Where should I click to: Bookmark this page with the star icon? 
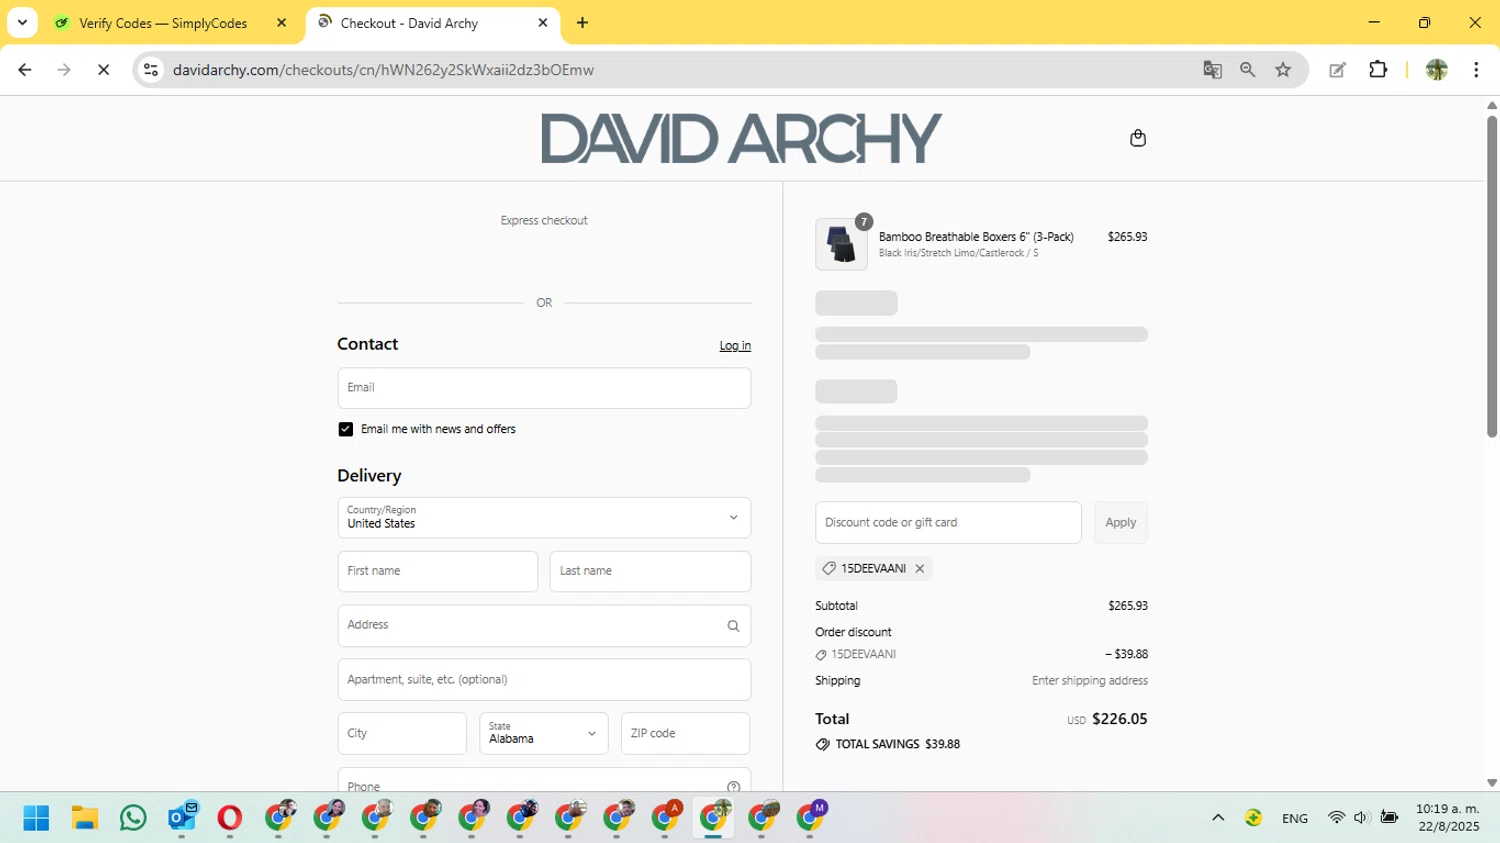click(1283, 70)
